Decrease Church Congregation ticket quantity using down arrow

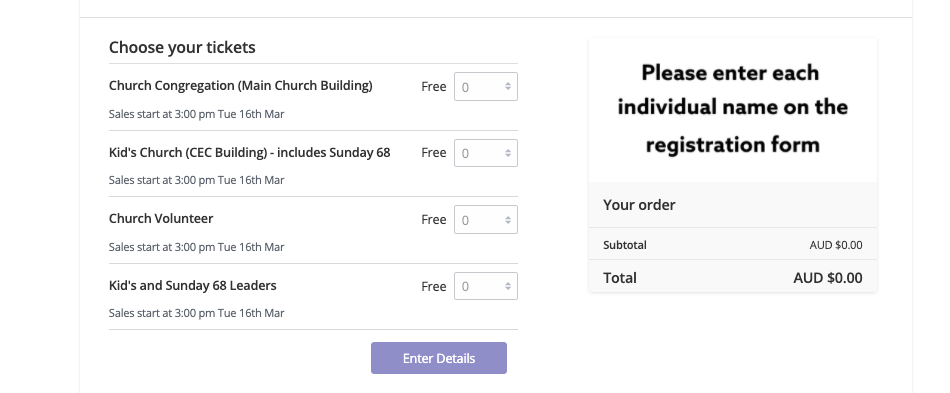[508, 89]
